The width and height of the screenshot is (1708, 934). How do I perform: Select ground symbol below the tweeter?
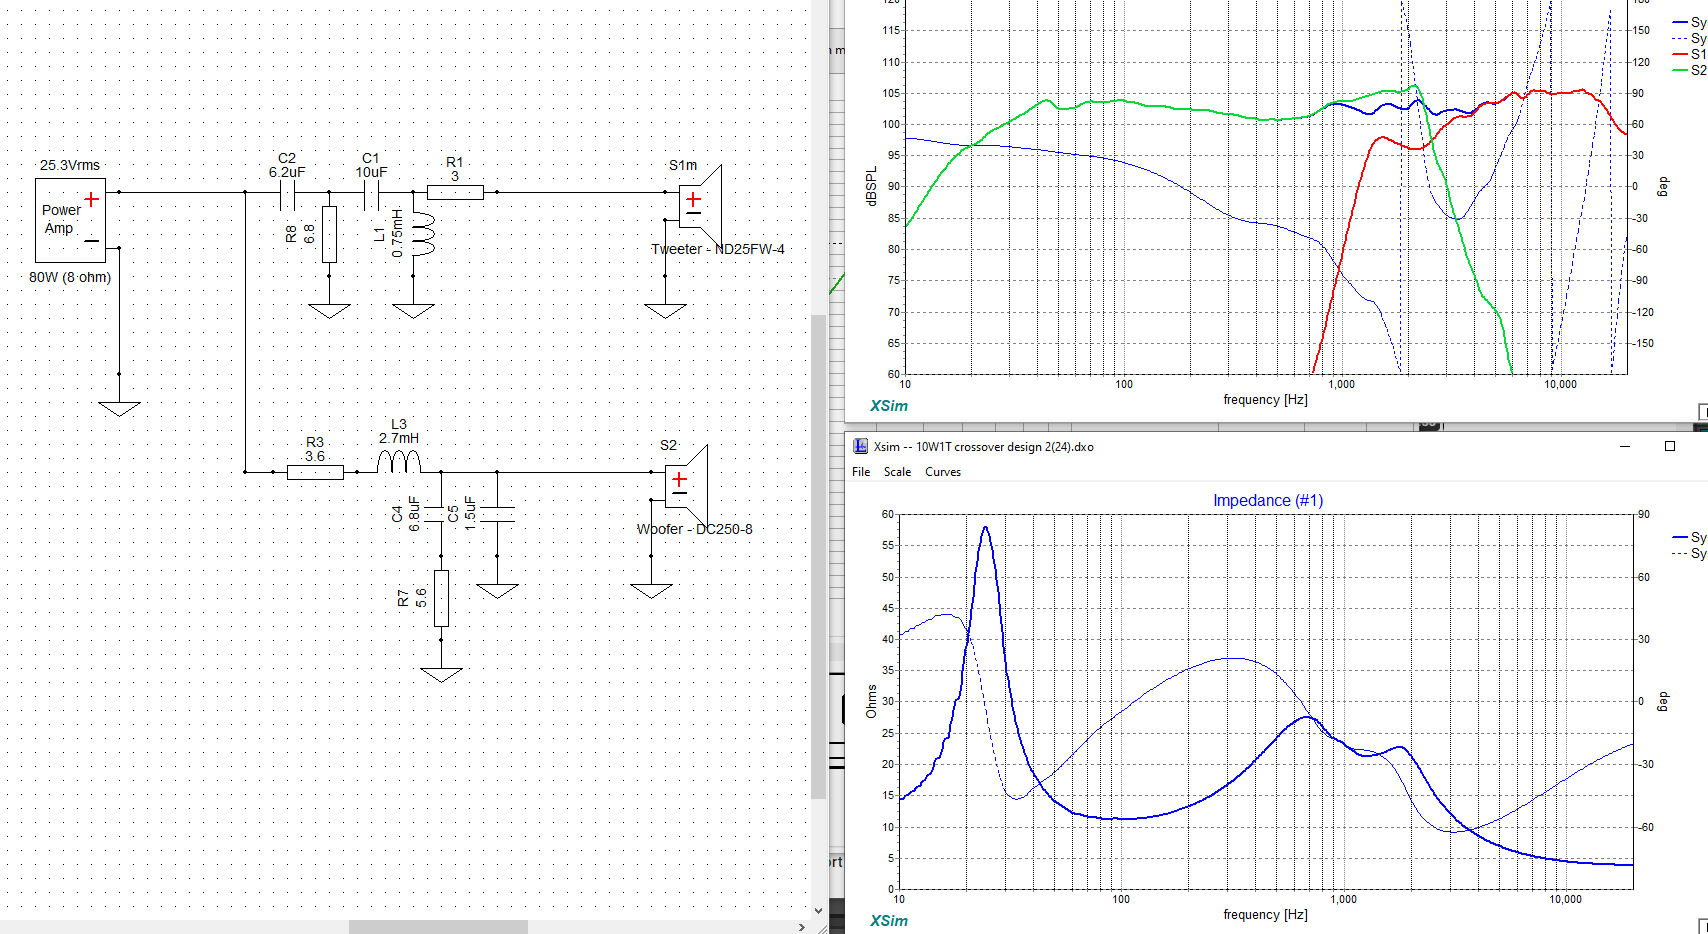(665, 311)
